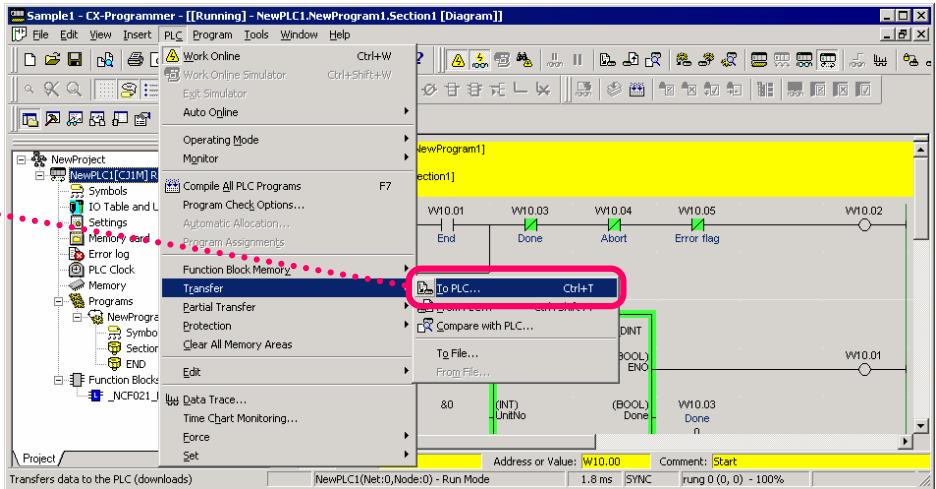The width and height of the screenshot is (936, 489).
Task: Click the Transfer from PLC toolbar icon
Action: click(630, 60)
